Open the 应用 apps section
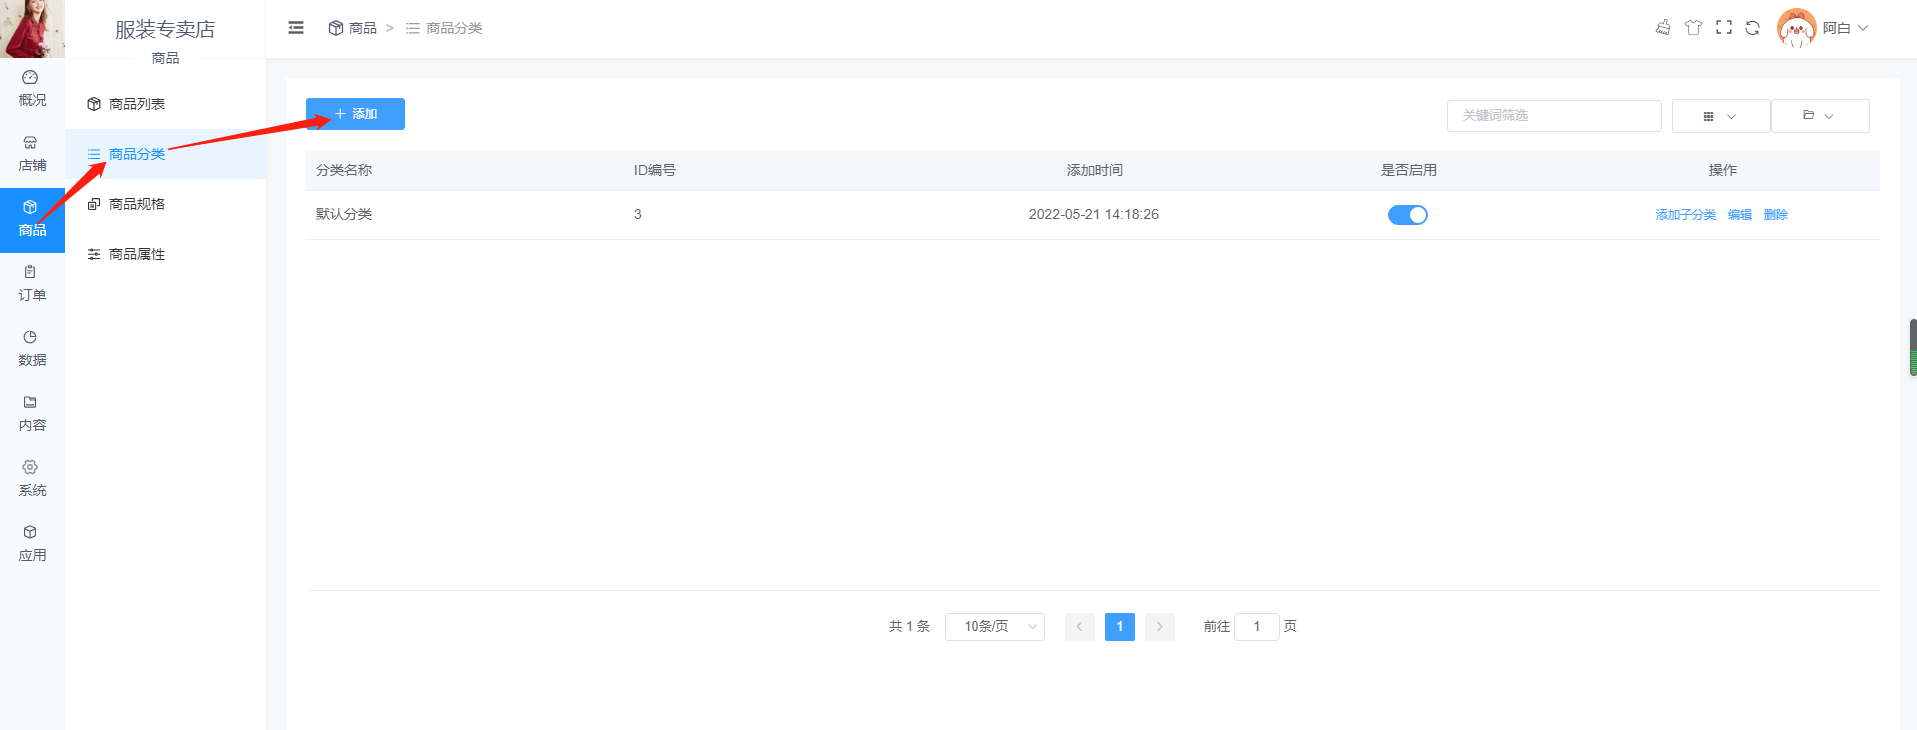The image size is (1917, 730). [x=32, y=544]
